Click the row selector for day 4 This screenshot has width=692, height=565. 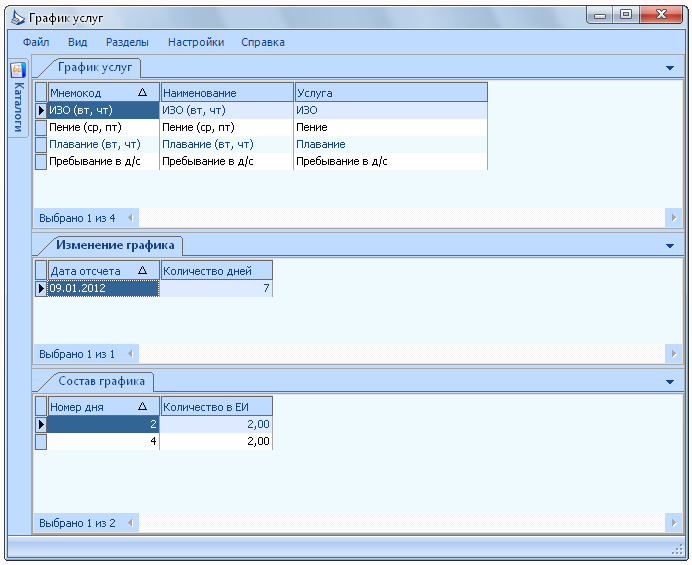[x=41, y=441]
